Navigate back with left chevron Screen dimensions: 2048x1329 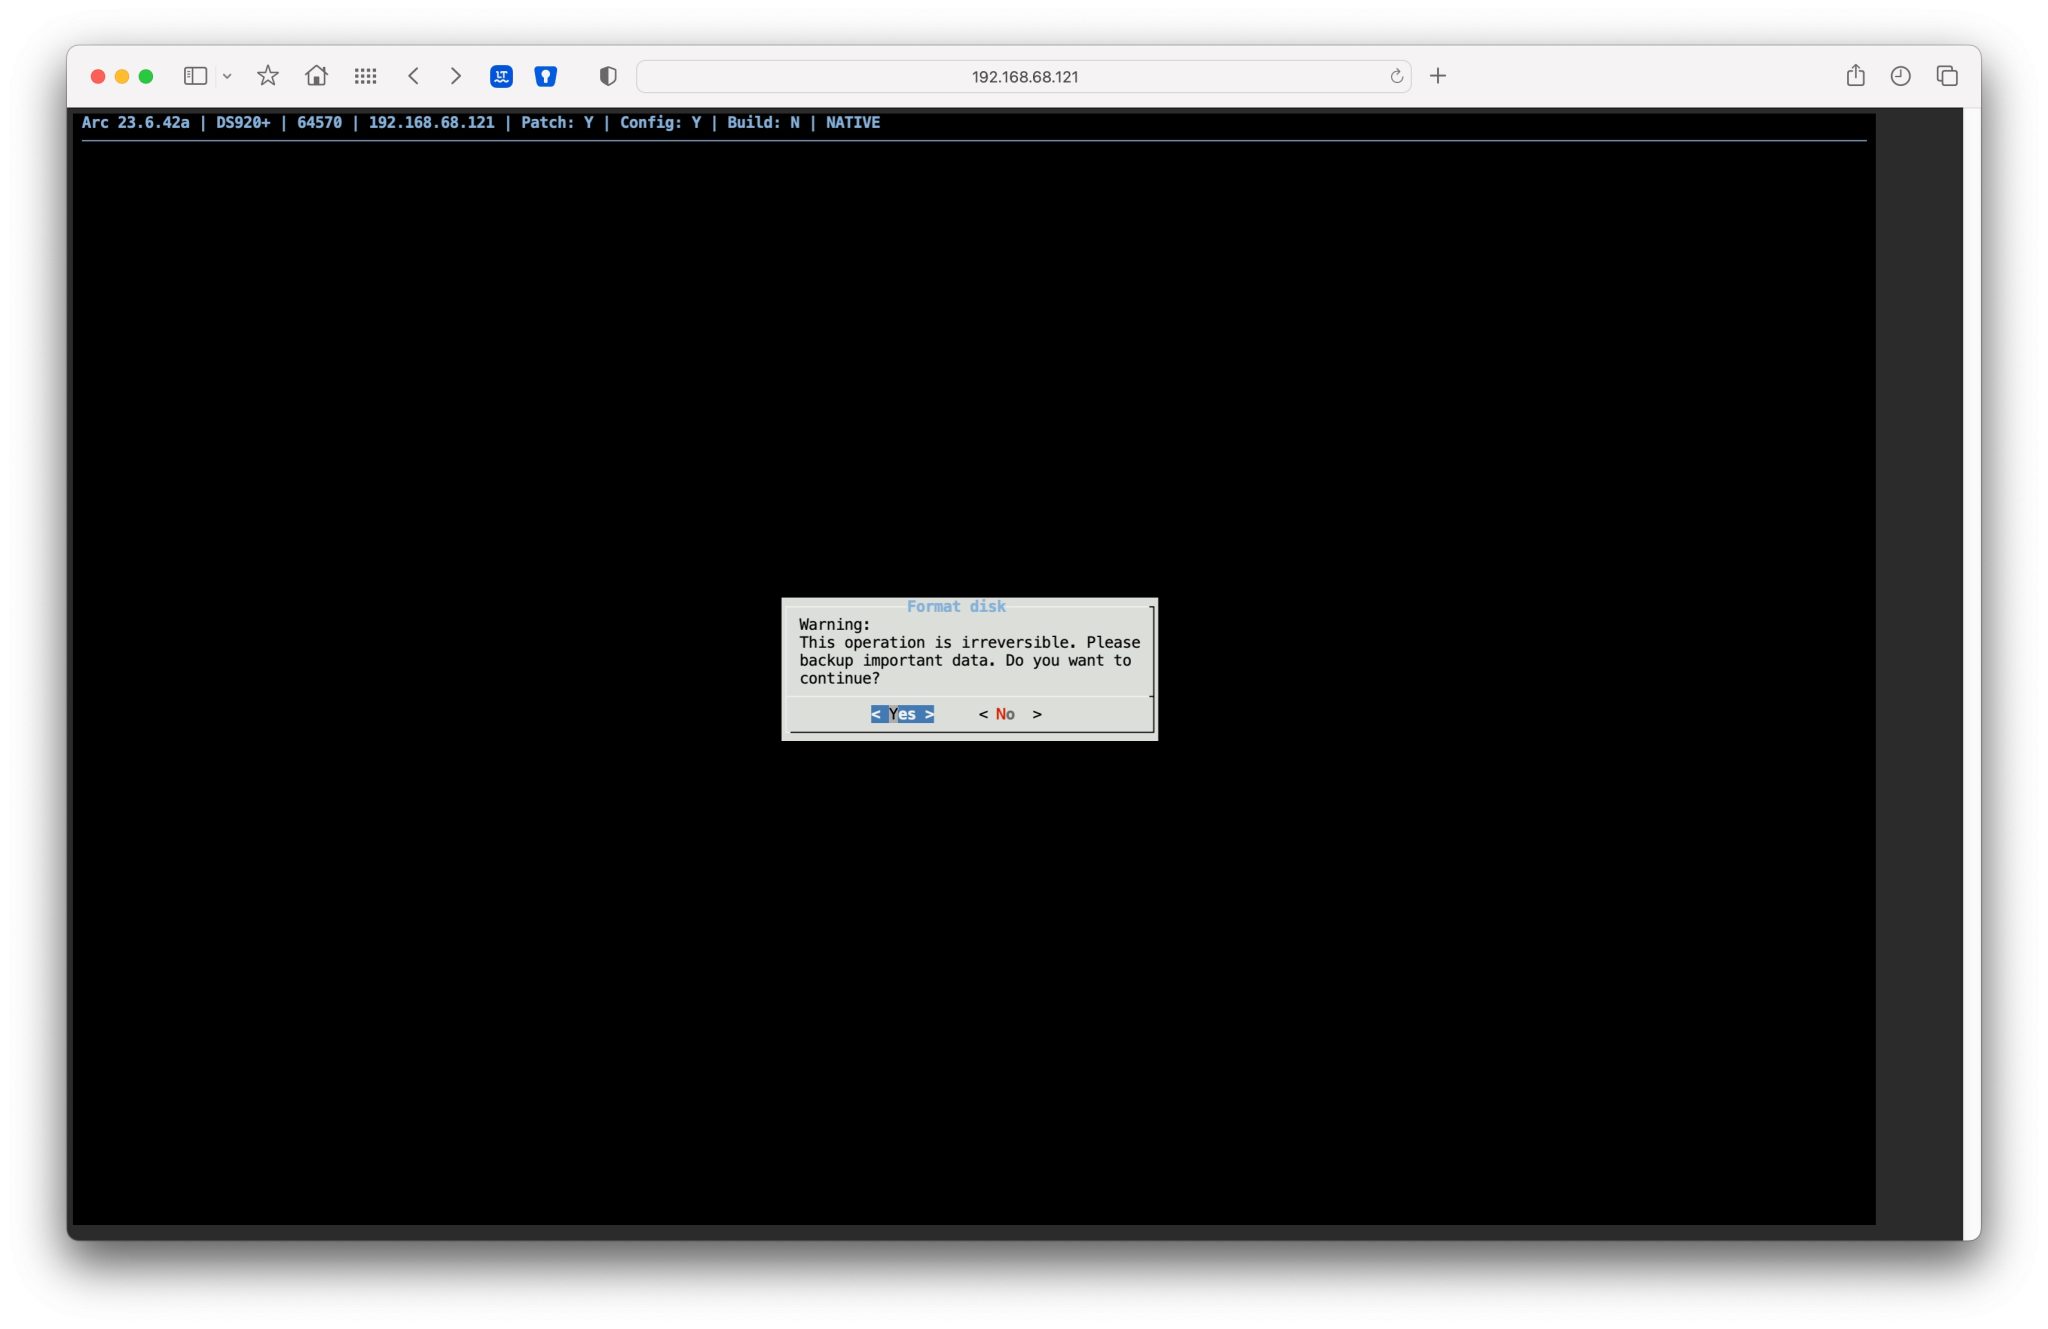tap(413, 76)
